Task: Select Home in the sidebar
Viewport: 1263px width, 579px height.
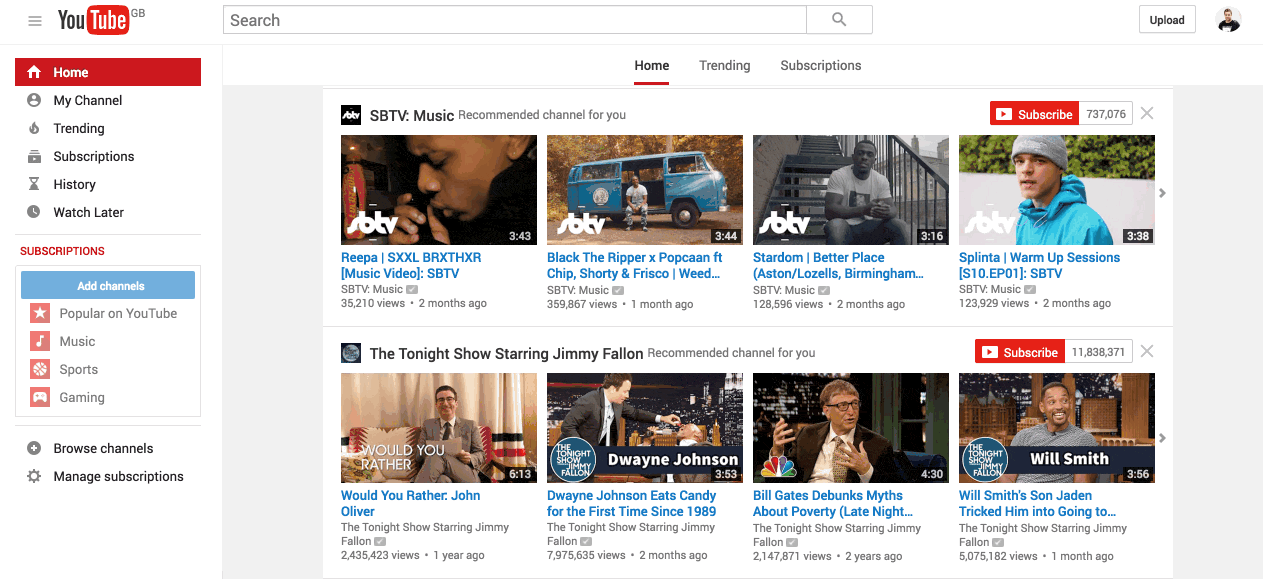Action: point(108,72)
